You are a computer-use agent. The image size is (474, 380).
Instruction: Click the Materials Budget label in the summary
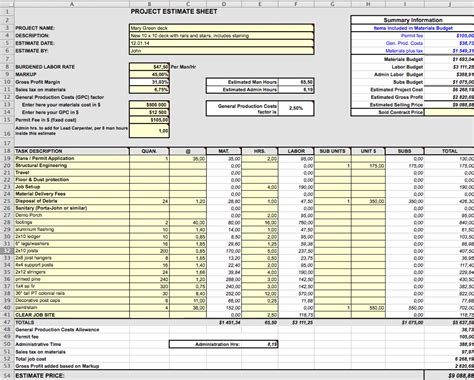[403, 59]
